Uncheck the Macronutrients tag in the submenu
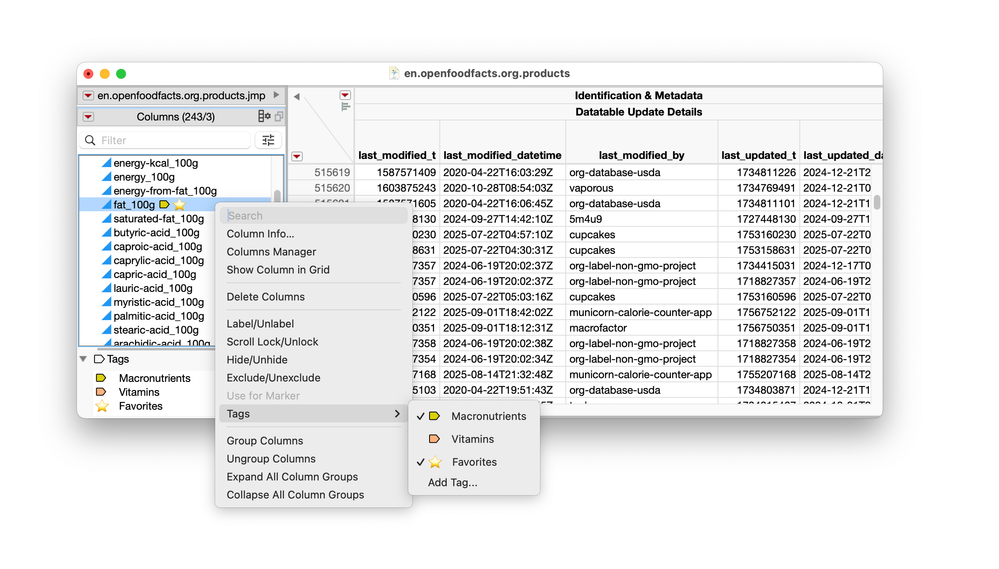Image resolution: width=999 pixels, height=569 pixels. (487, 416)
